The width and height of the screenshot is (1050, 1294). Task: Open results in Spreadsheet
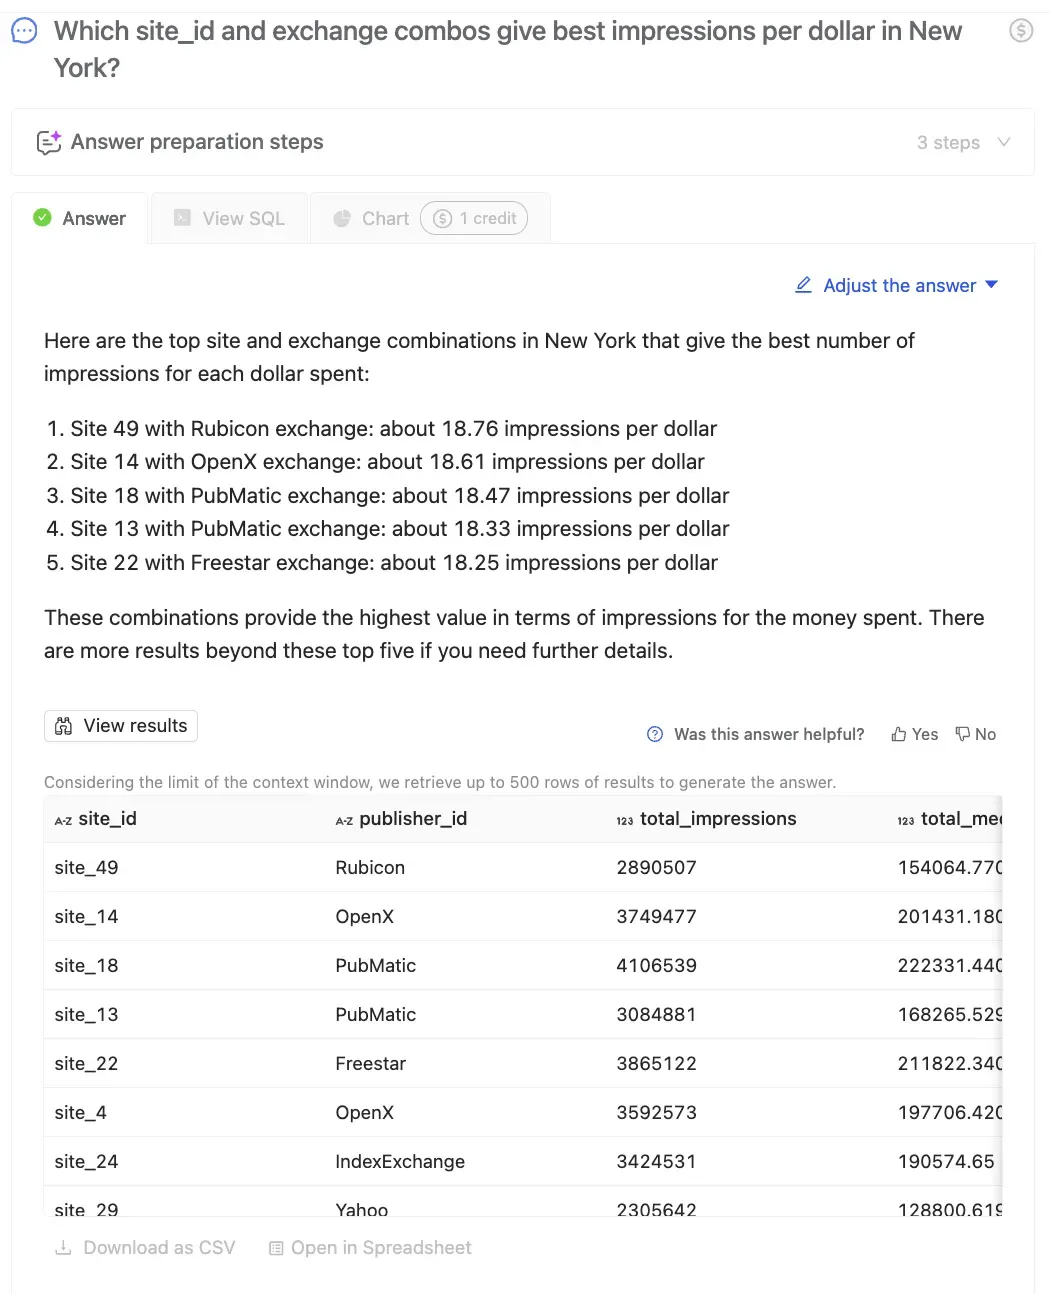370,1248
